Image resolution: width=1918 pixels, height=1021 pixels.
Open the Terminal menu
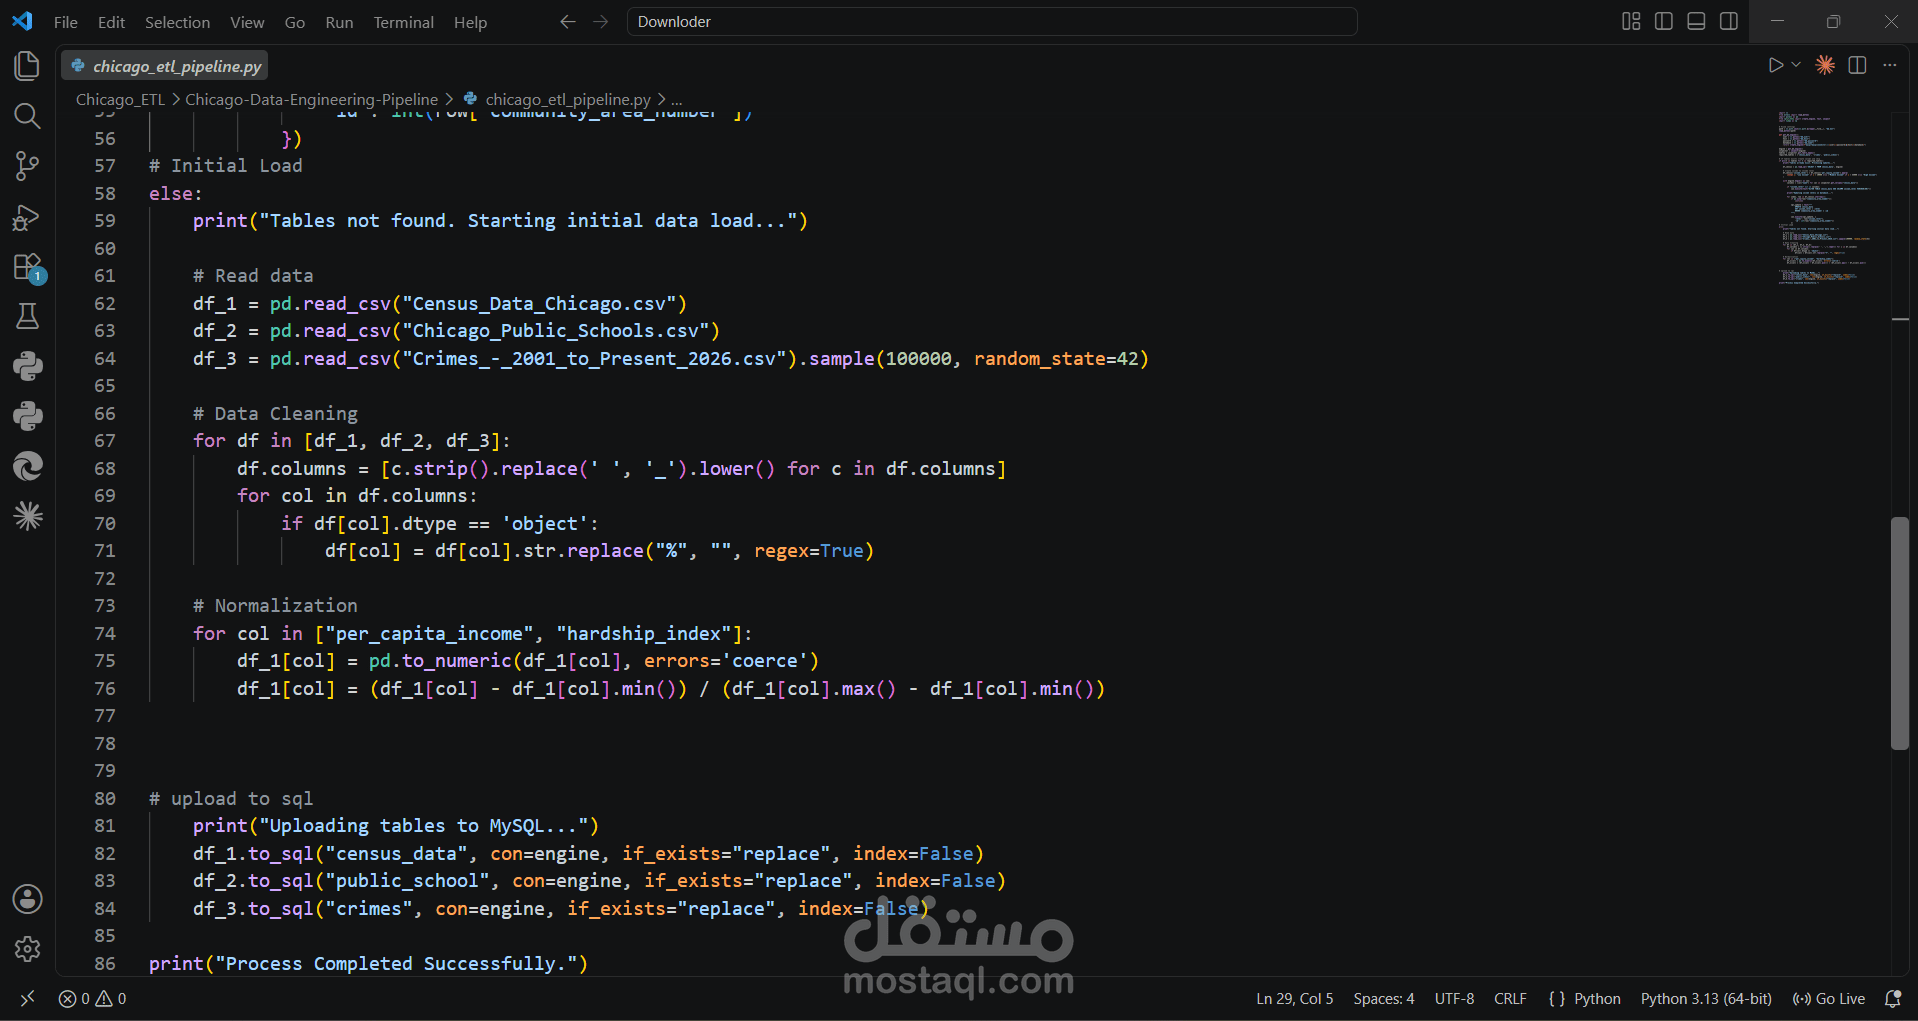pos(403,22)
